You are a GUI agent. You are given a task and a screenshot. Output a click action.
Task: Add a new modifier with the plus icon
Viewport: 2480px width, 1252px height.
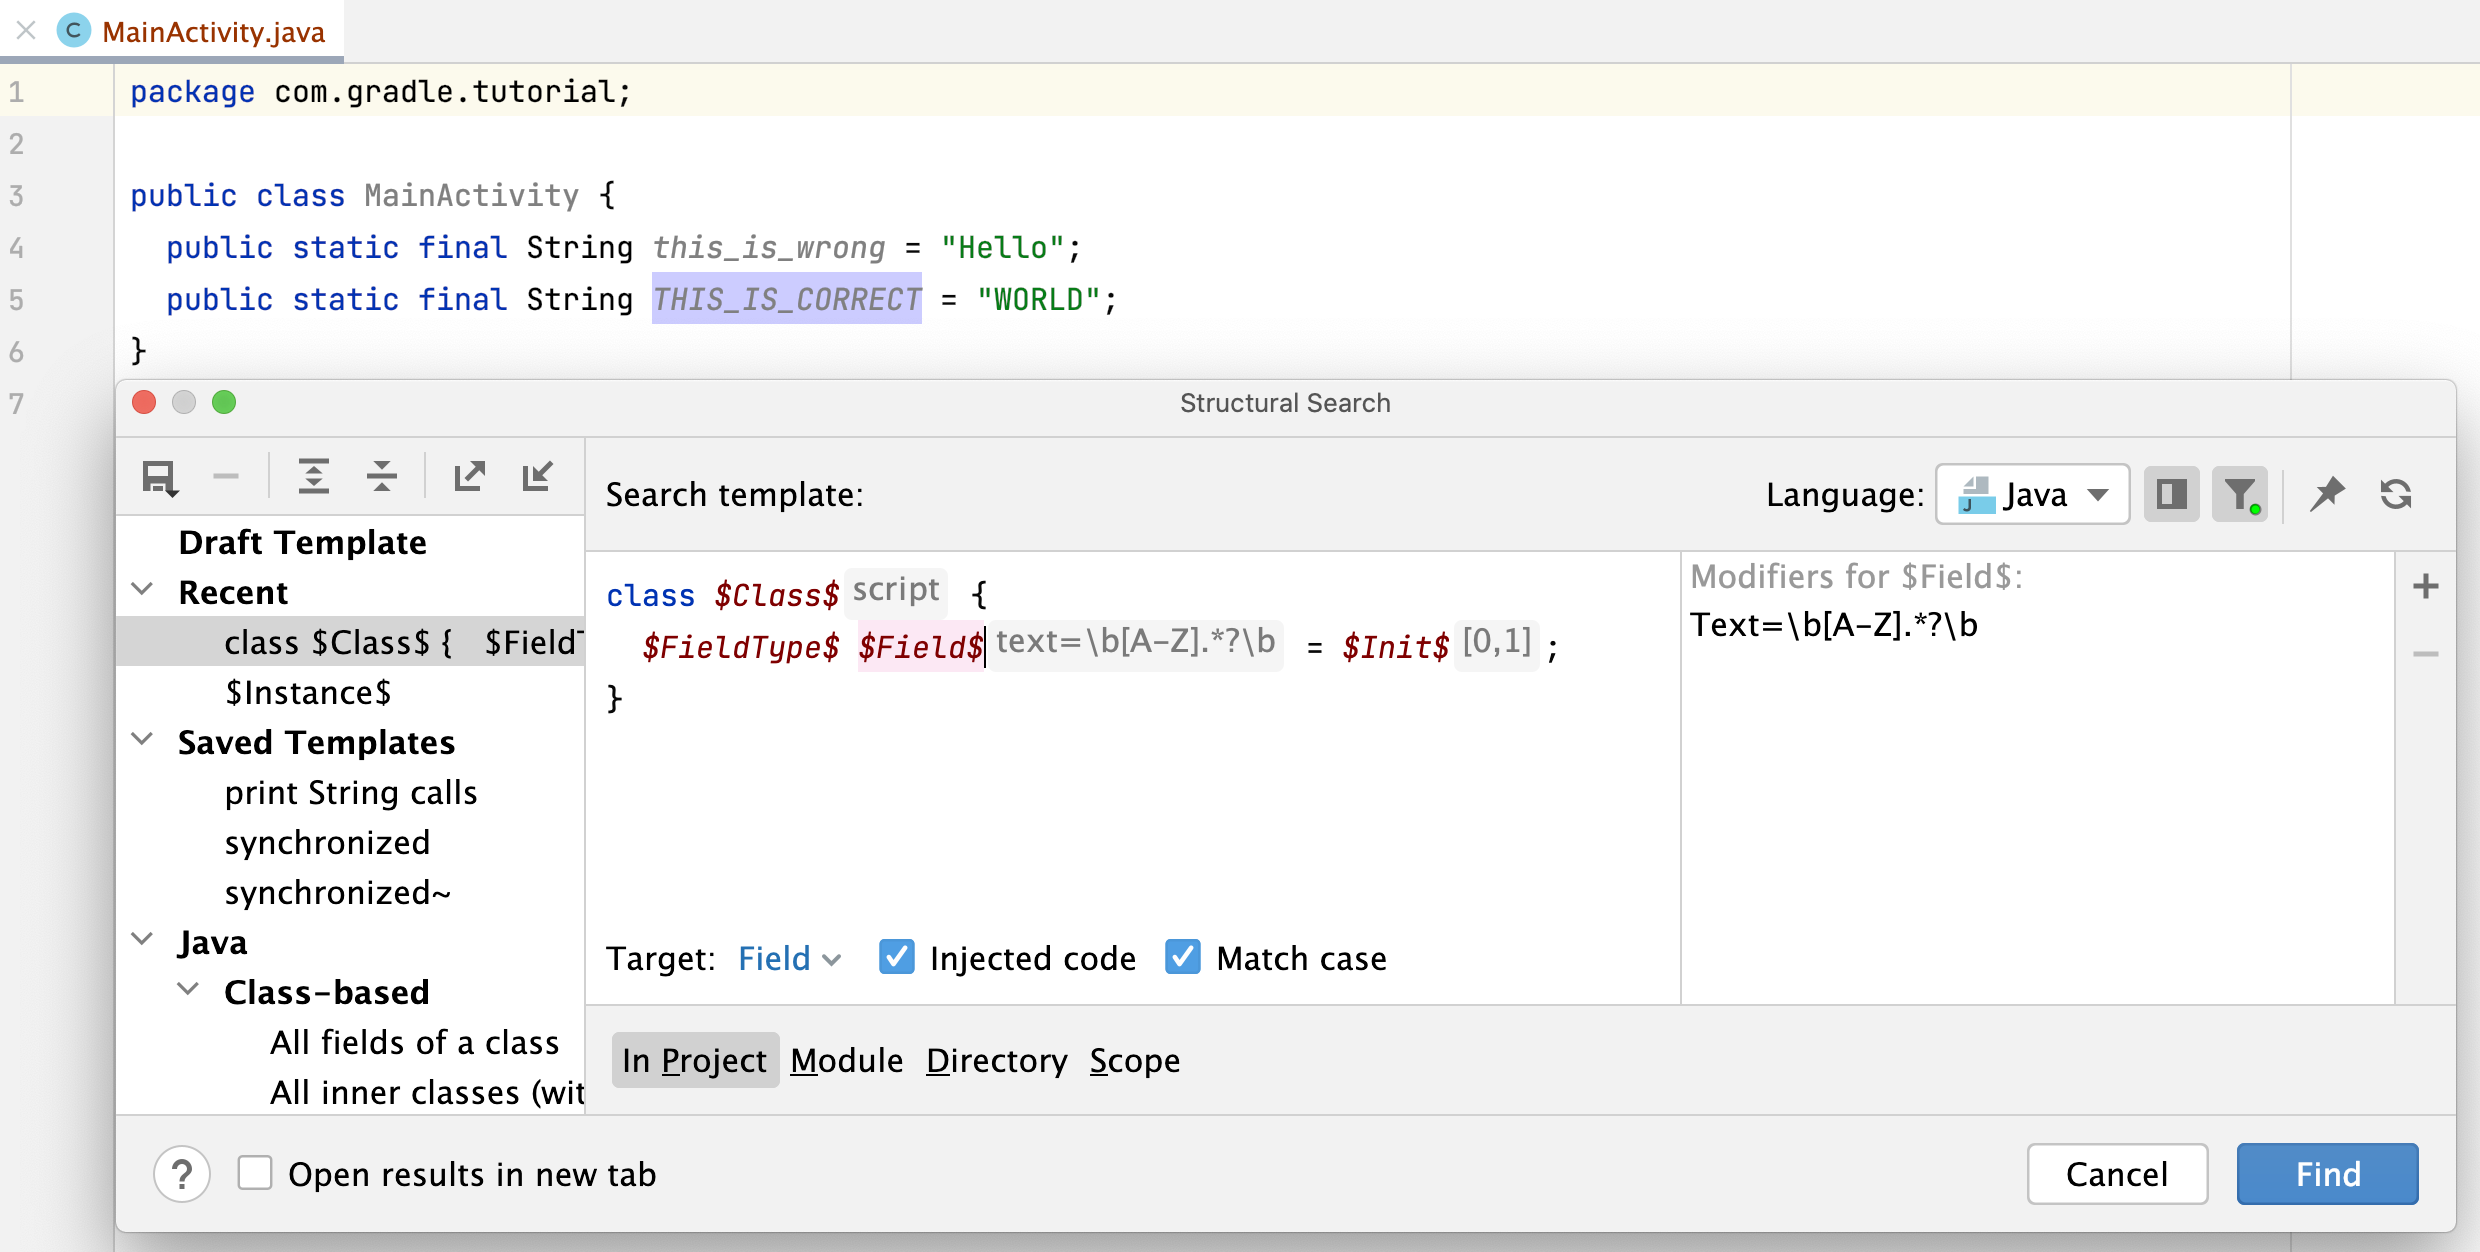coord(2427,586)
